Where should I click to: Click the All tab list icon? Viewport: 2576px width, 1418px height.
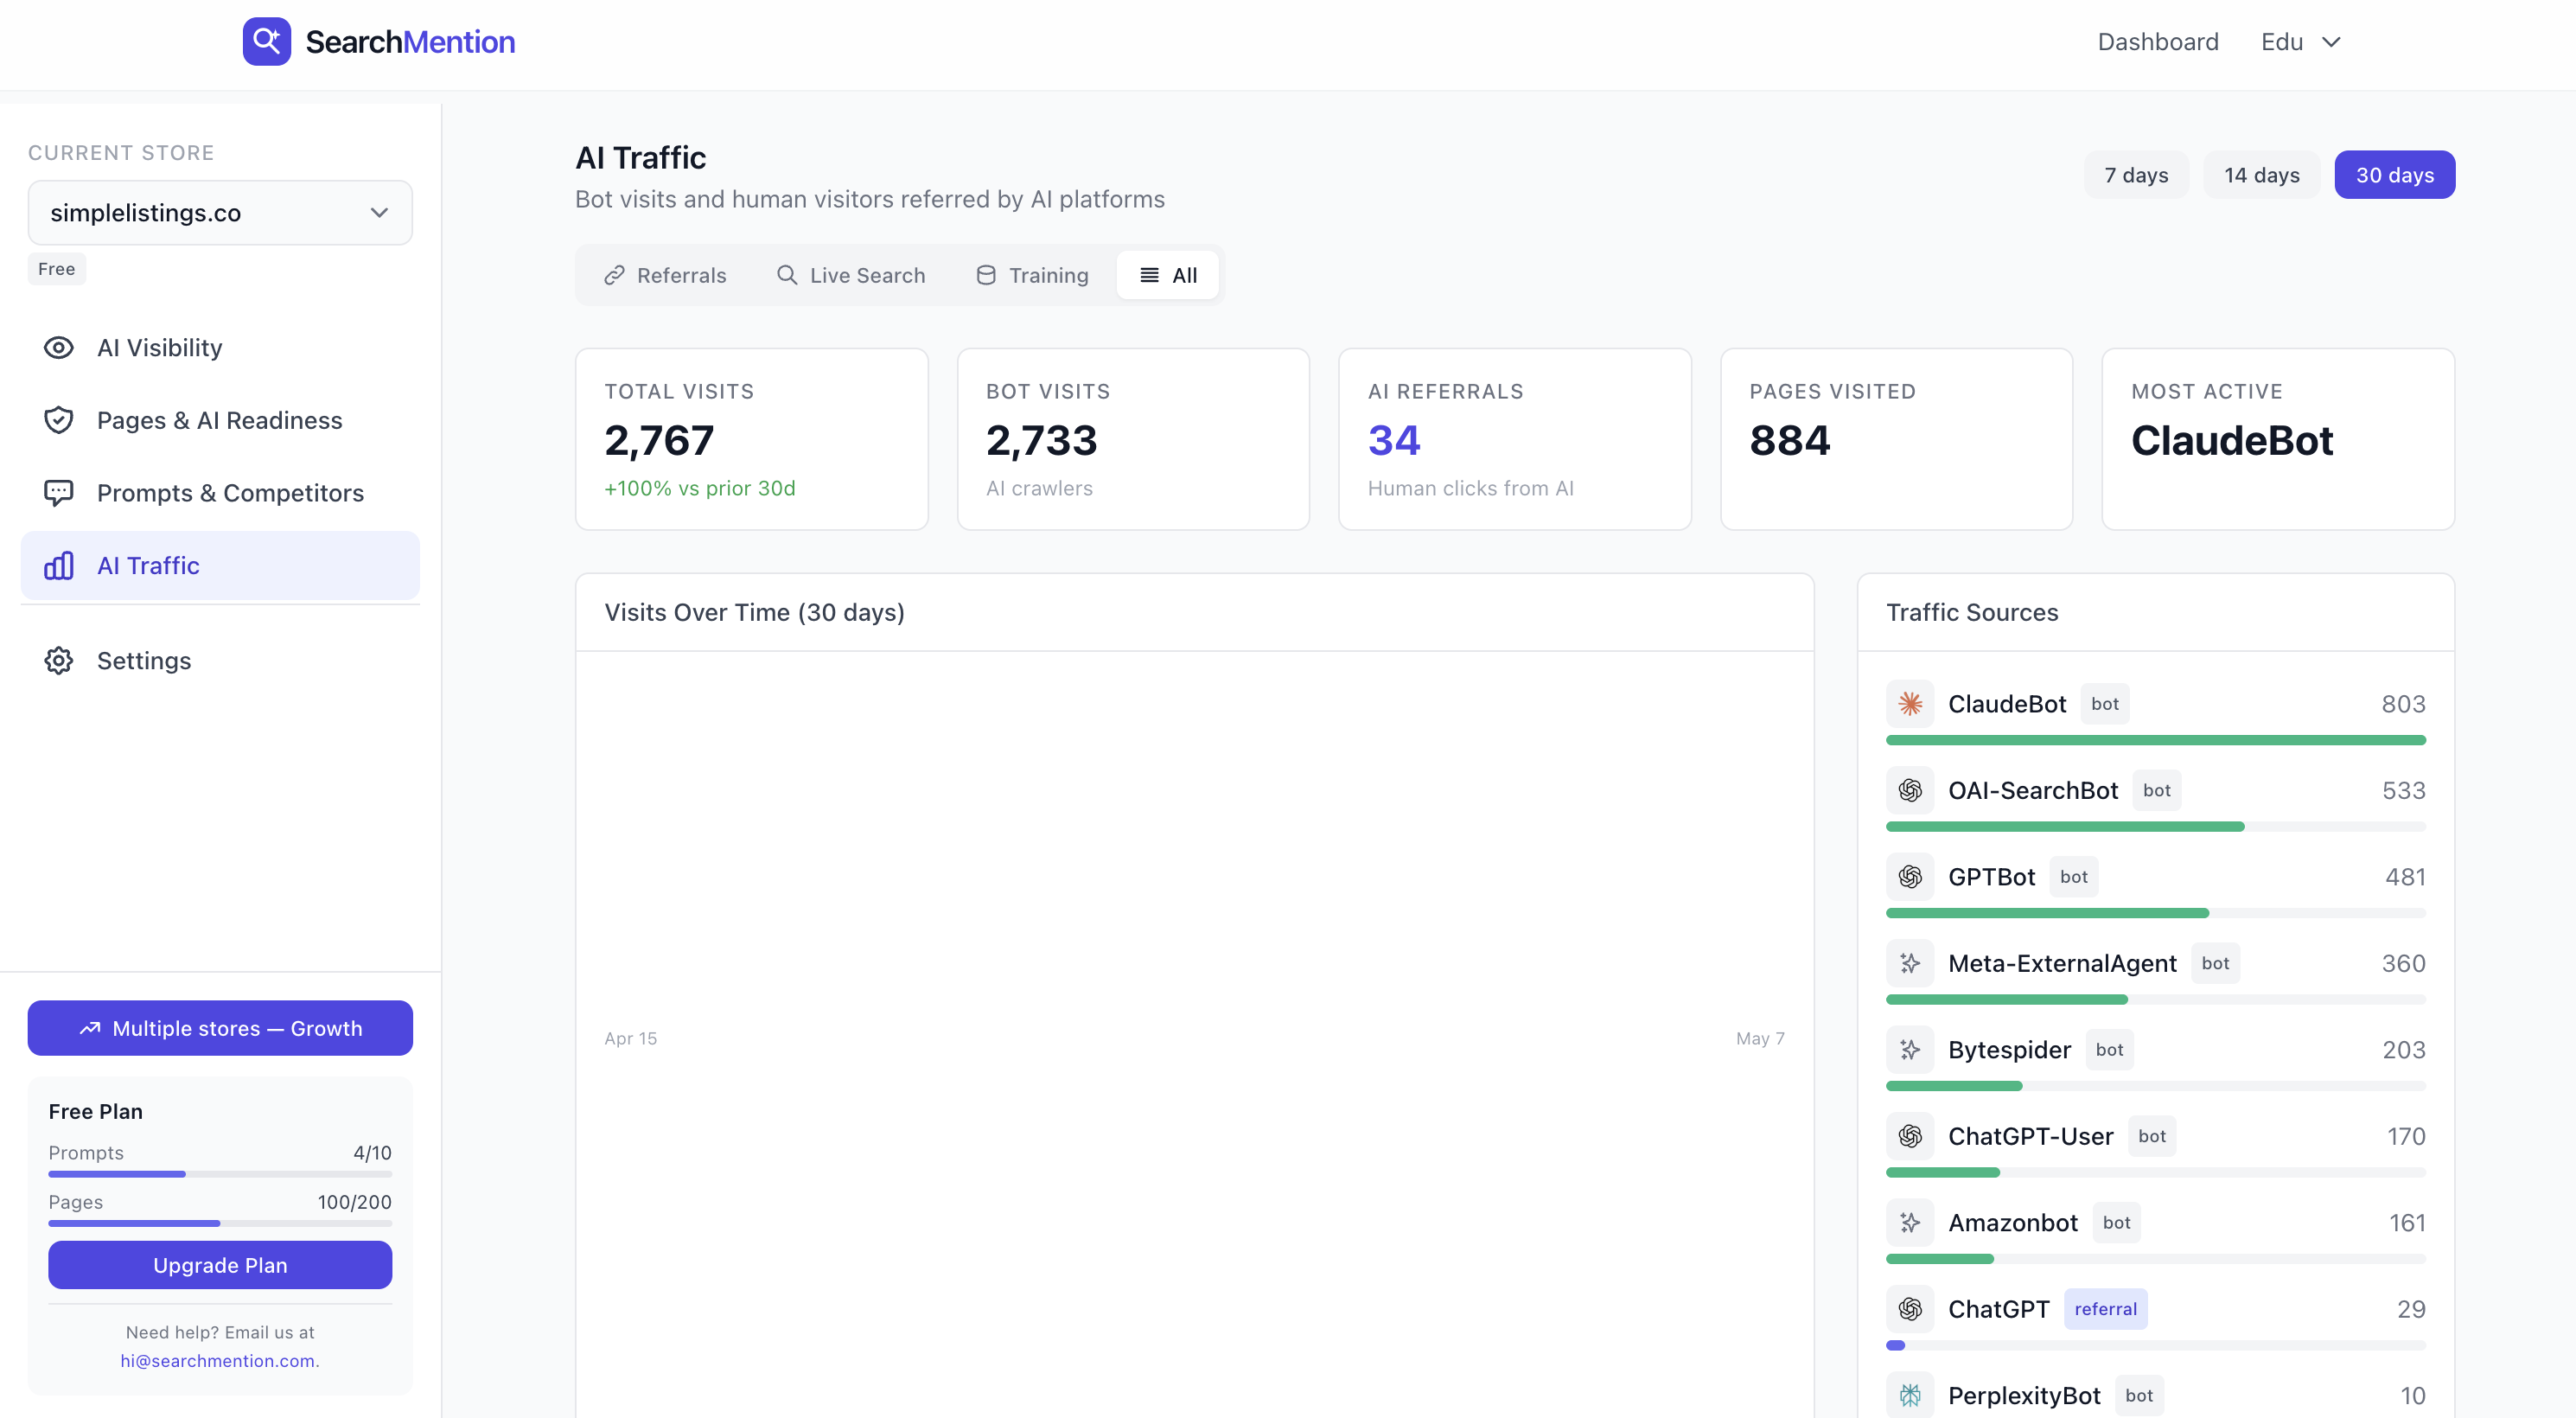[x=1150, y=275]
